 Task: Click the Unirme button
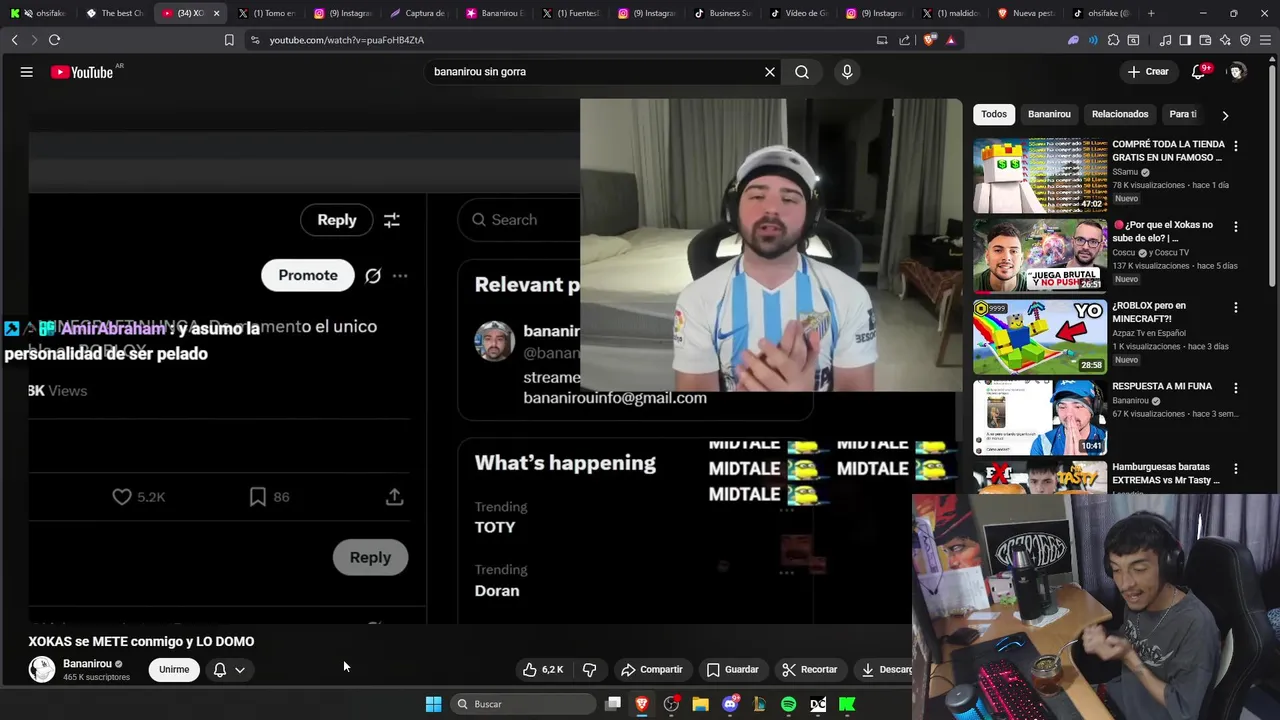click(x=174, y=670)
